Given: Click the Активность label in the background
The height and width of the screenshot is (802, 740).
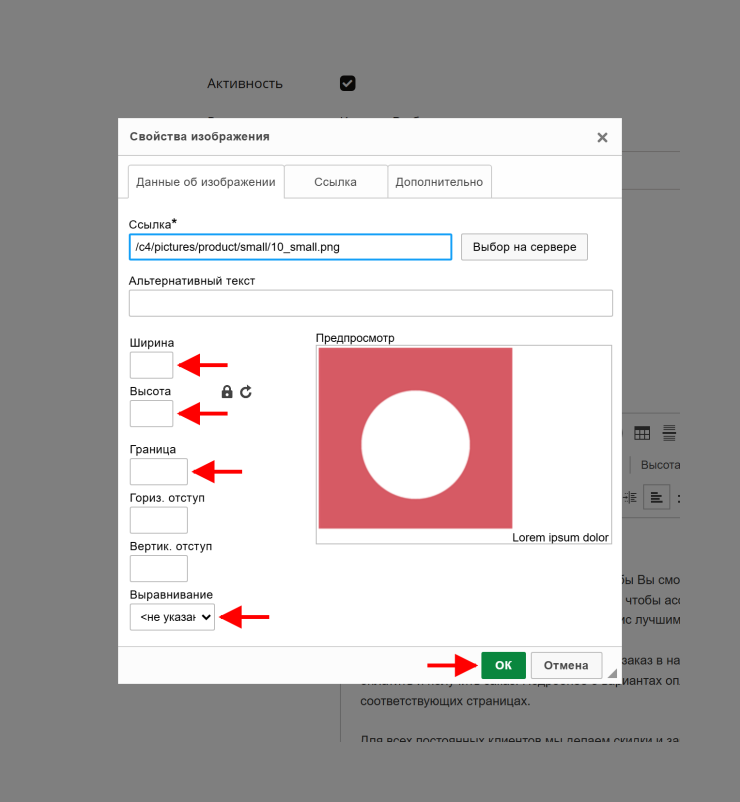Looking at the screenshot, I should point(244,83).
